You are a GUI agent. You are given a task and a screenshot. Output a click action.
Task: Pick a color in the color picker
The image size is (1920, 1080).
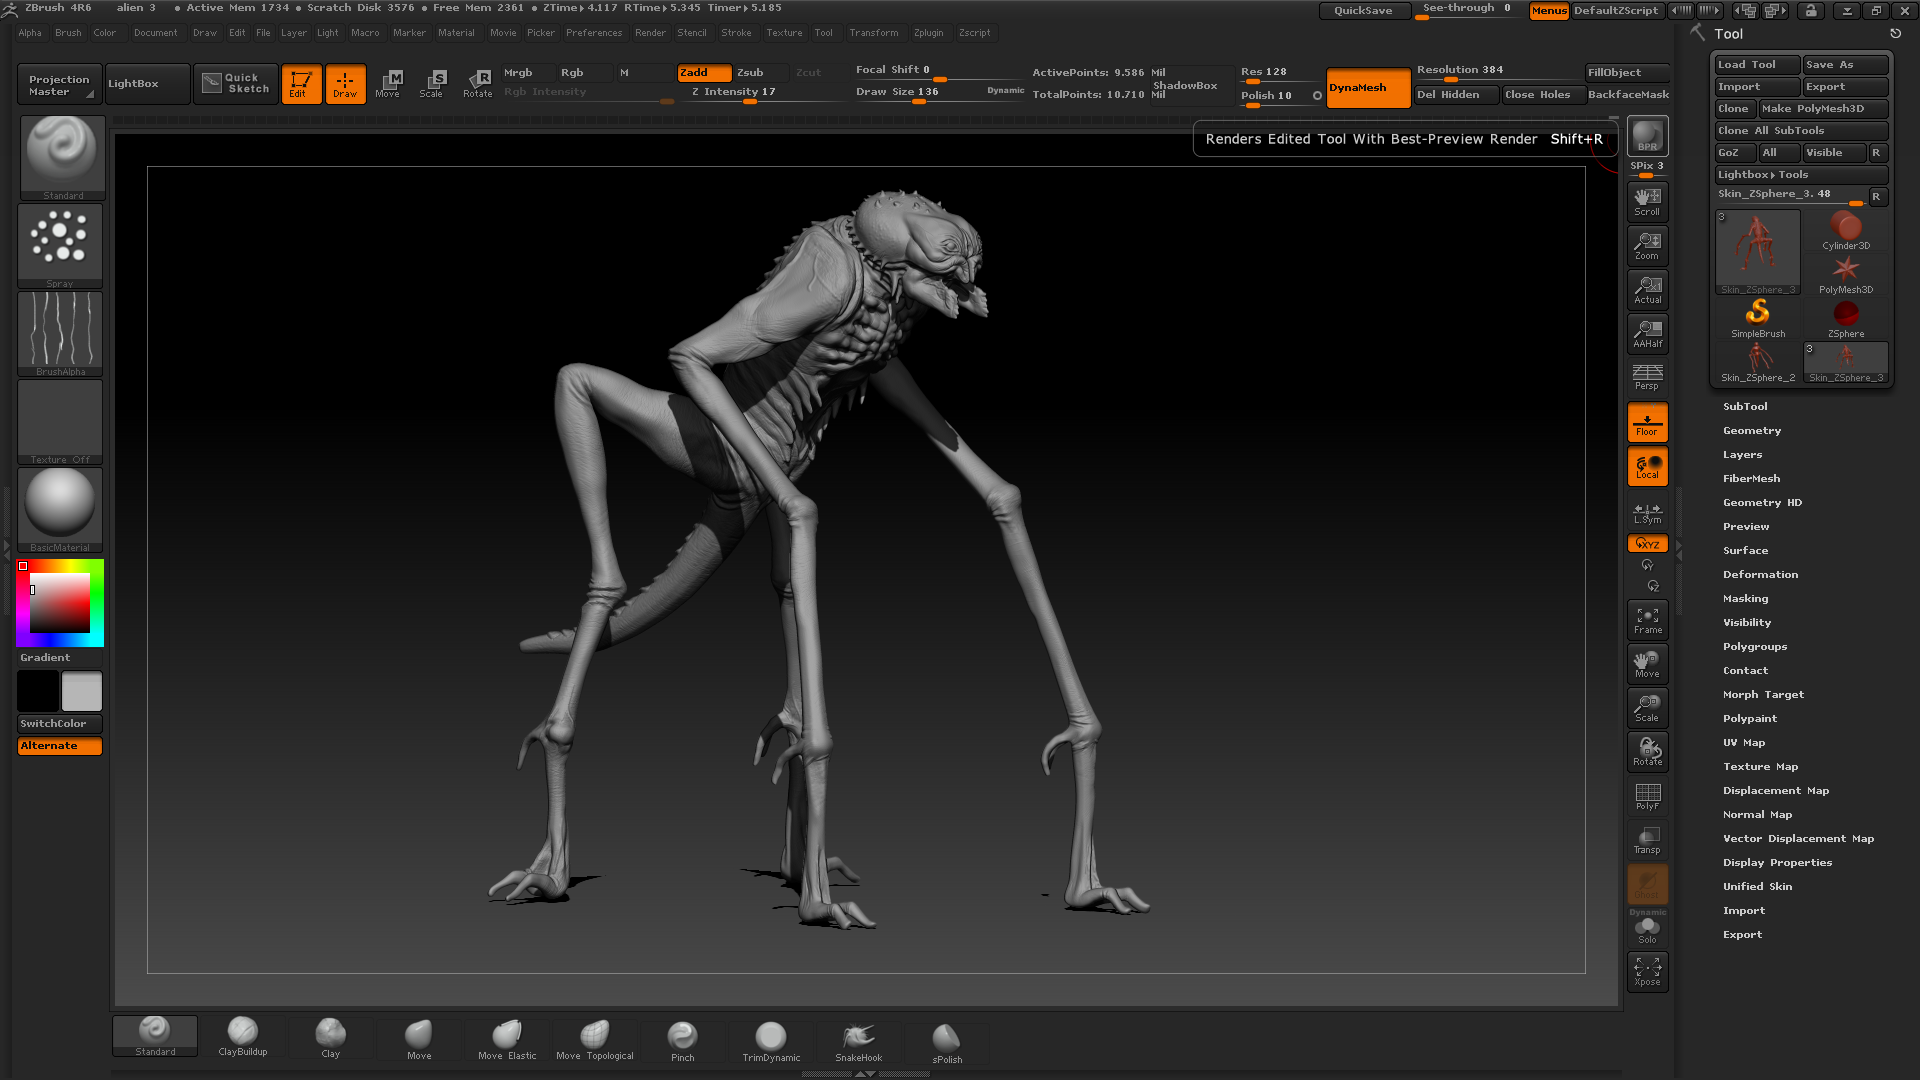pos(60,603)
